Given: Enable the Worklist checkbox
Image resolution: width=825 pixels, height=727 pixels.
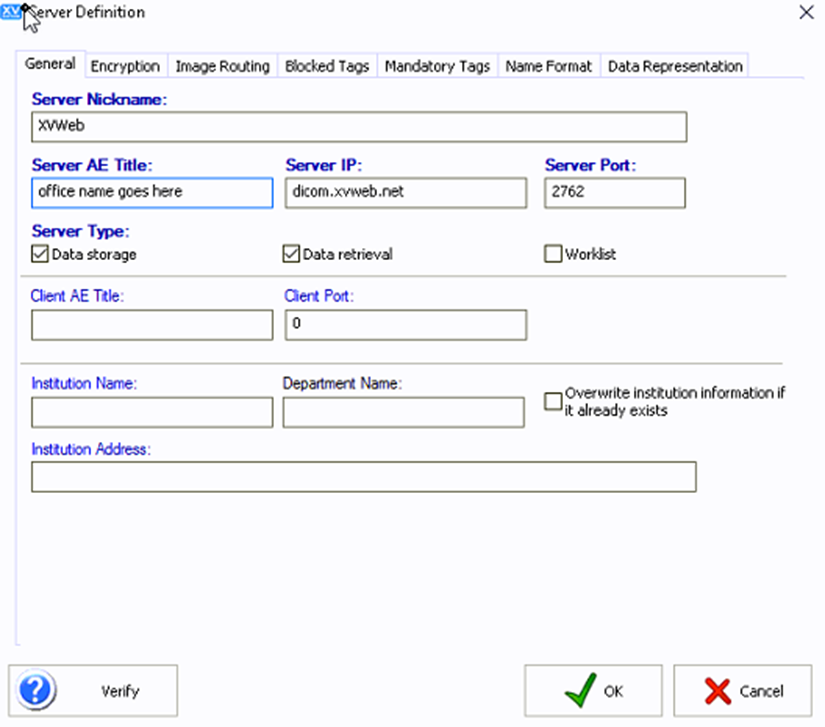Looking at the screenshot, I should click(553, 254).
